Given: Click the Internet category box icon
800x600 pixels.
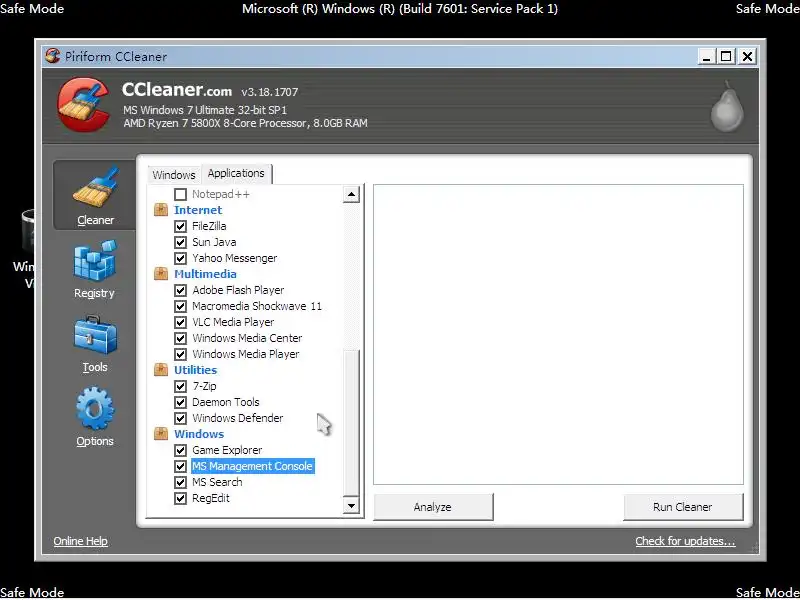Looking at the screenshot, I should 161,210.
